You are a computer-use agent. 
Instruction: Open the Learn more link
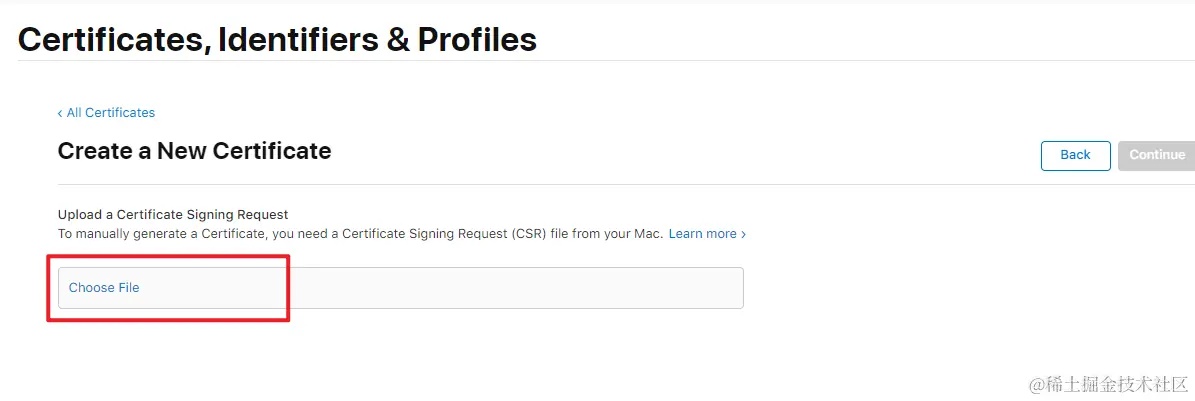[x=702, y=234]
